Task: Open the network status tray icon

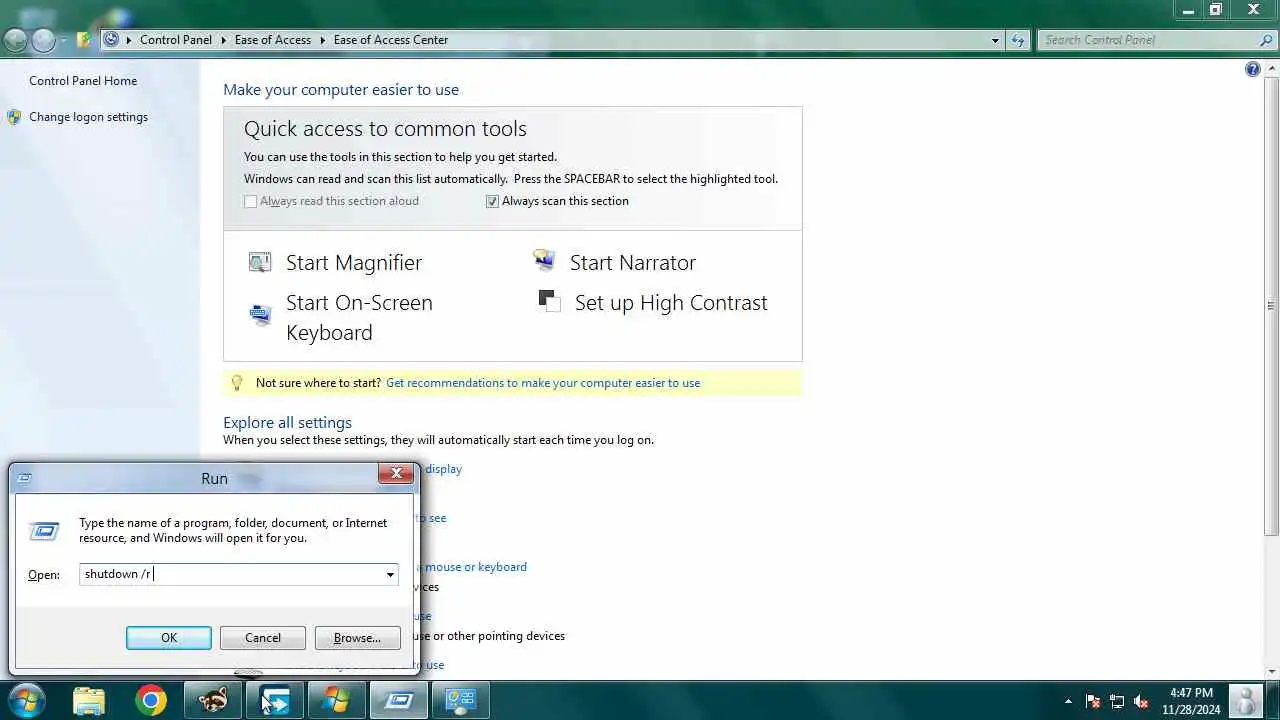Action: coord(1117,701)
